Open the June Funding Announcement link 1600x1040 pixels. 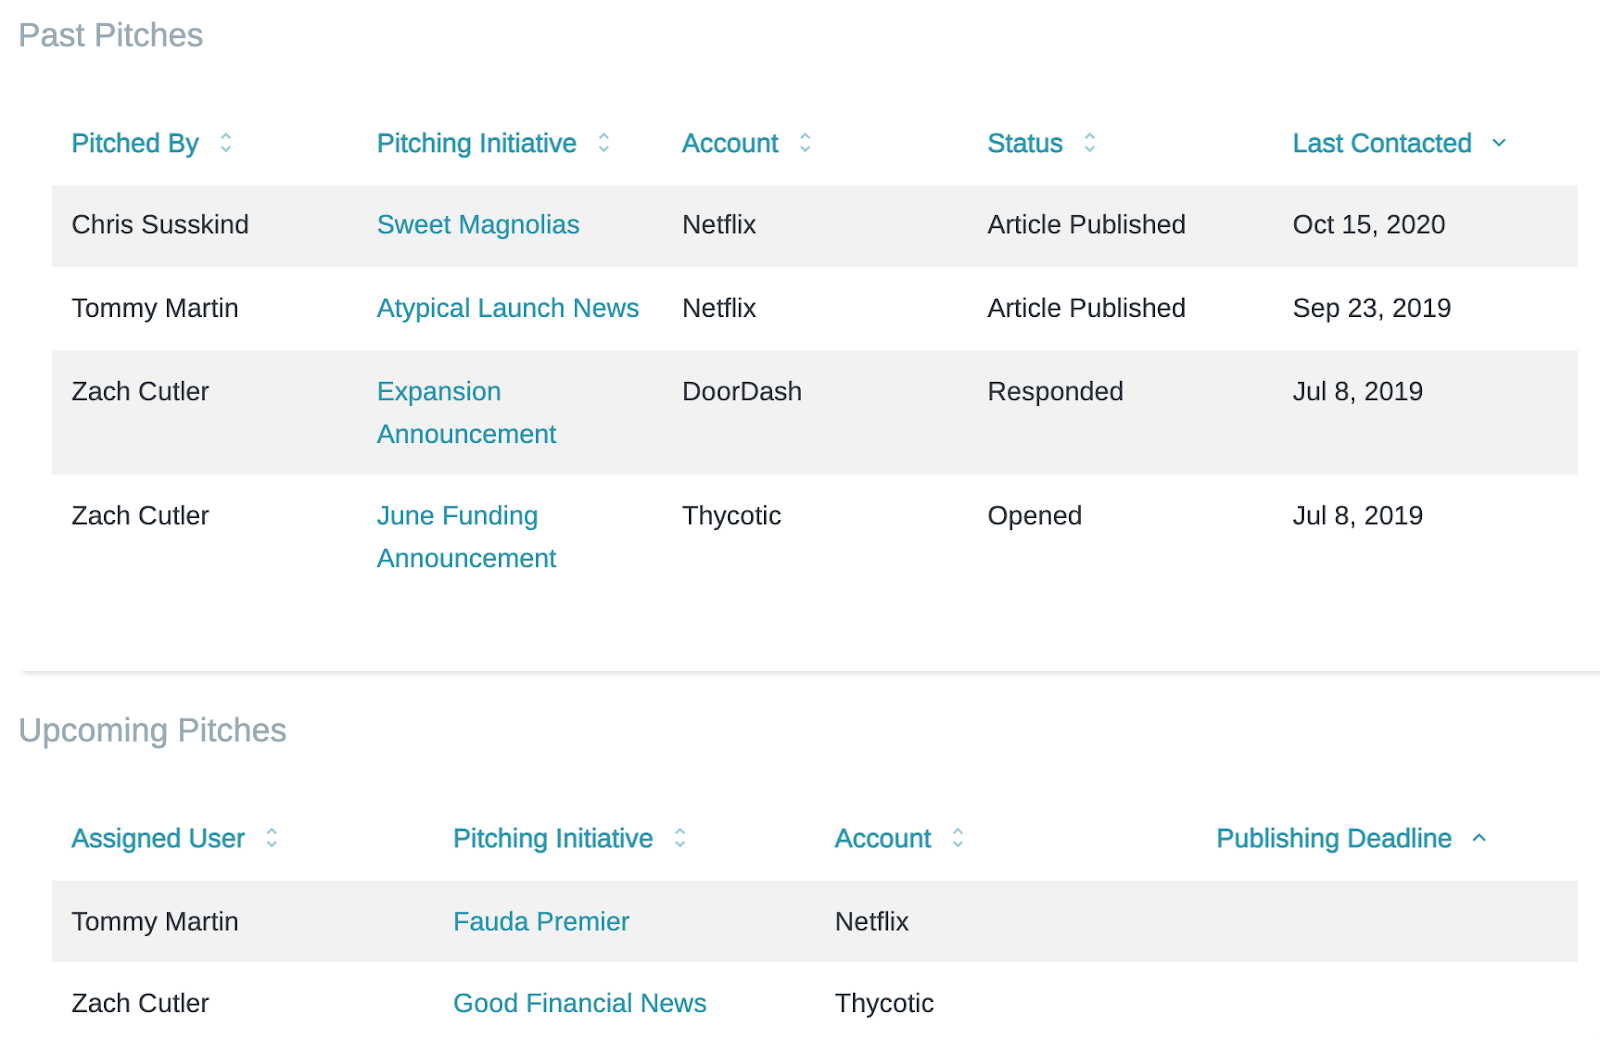466,536
